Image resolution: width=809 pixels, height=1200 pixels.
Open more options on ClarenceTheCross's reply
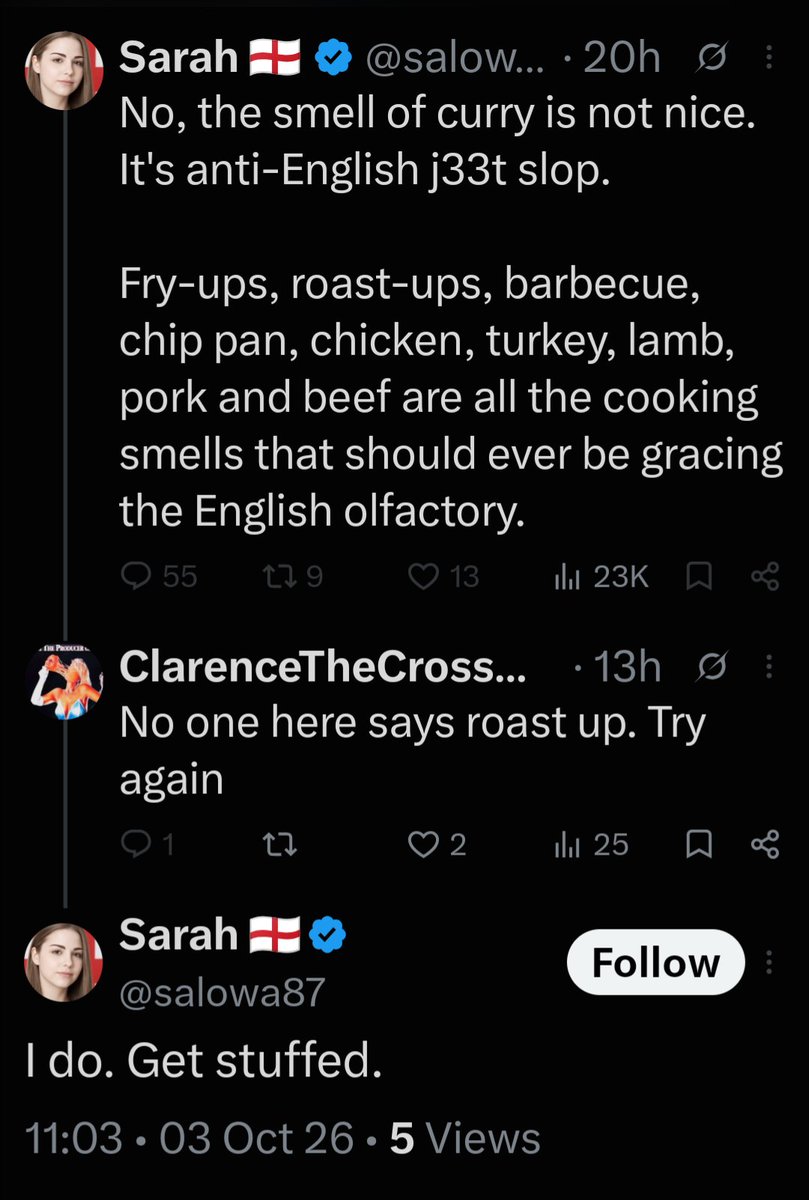[x=769, y=667]
